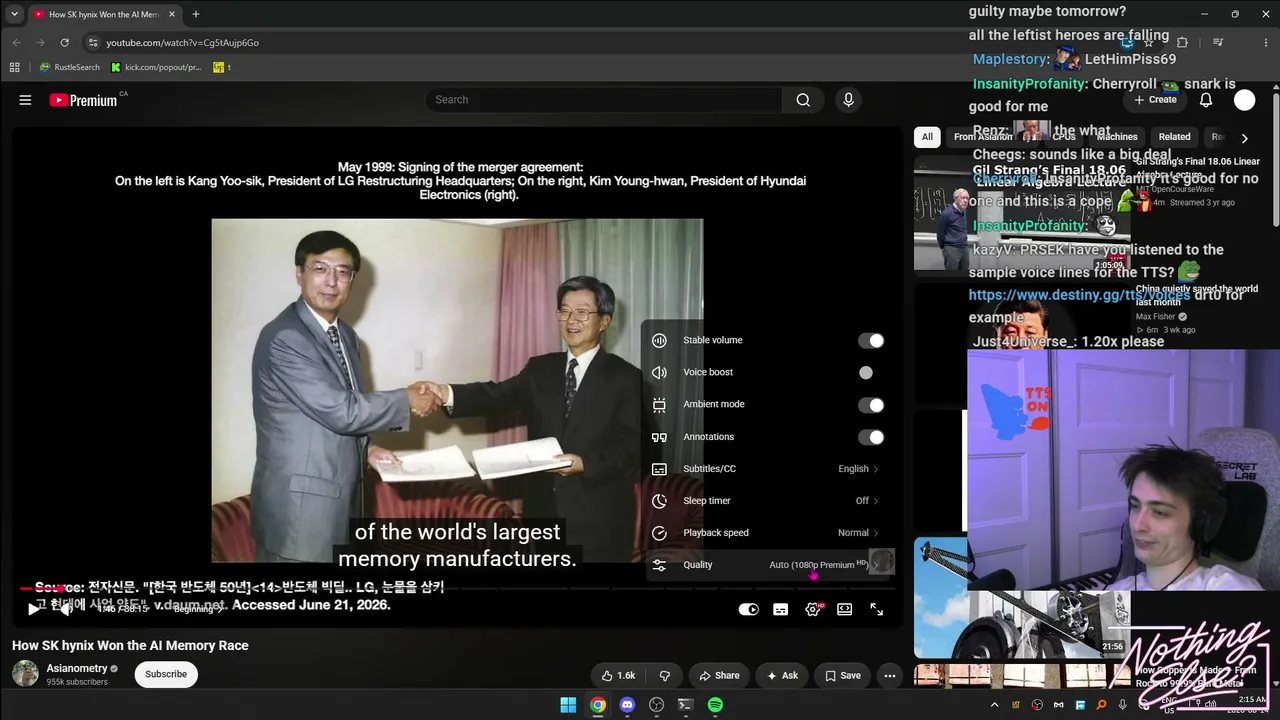Open Chrome from the taskbar

(x=597, y=705)
